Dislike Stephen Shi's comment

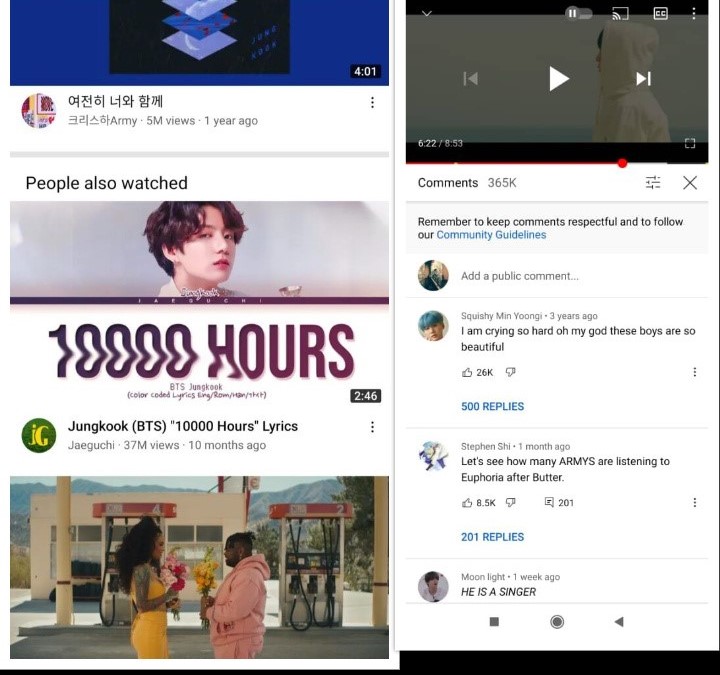[510, 503]
